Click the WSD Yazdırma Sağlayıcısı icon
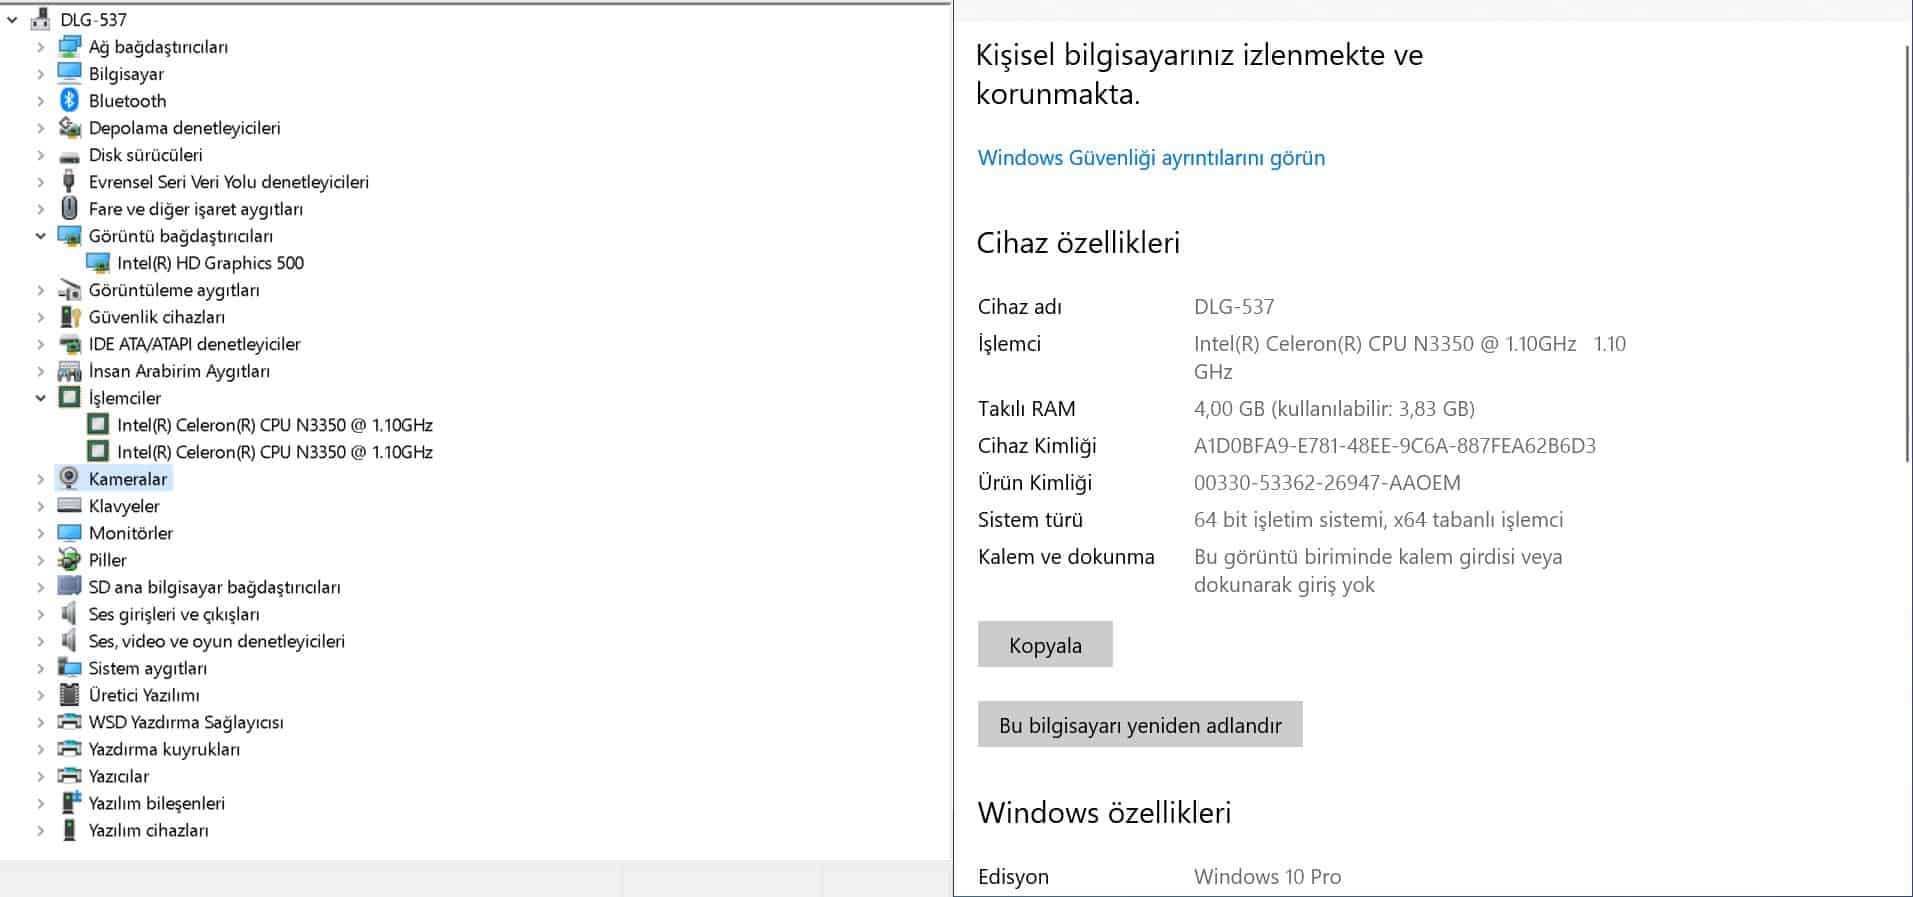 point(69,721)
